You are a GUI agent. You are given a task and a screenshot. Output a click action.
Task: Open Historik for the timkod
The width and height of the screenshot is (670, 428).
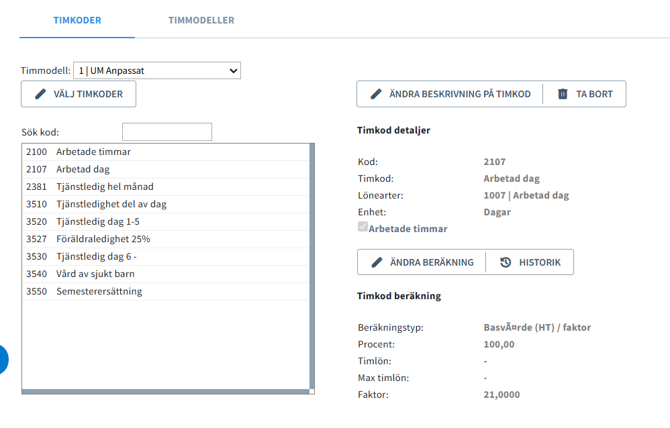click(530, 262)
